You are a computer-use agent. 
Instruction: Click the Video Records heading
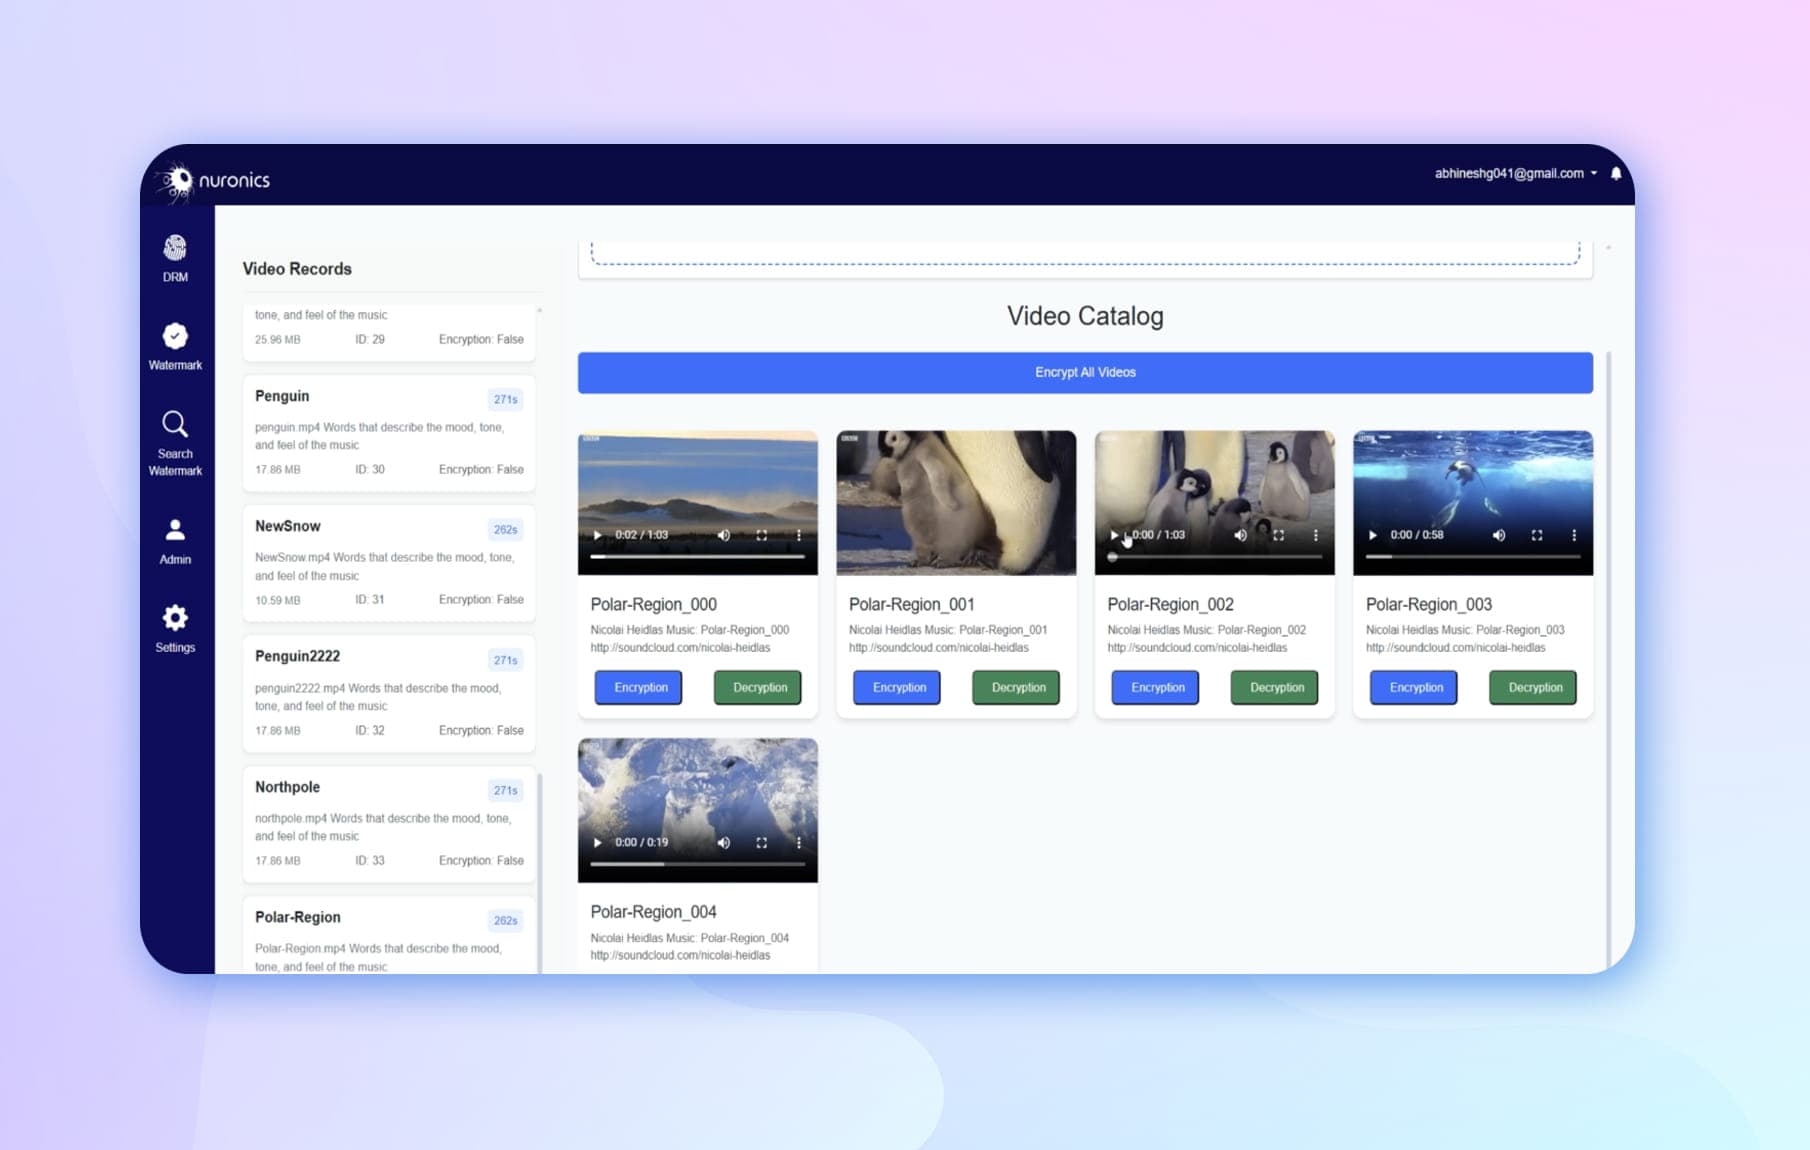(x=297, y=269)
